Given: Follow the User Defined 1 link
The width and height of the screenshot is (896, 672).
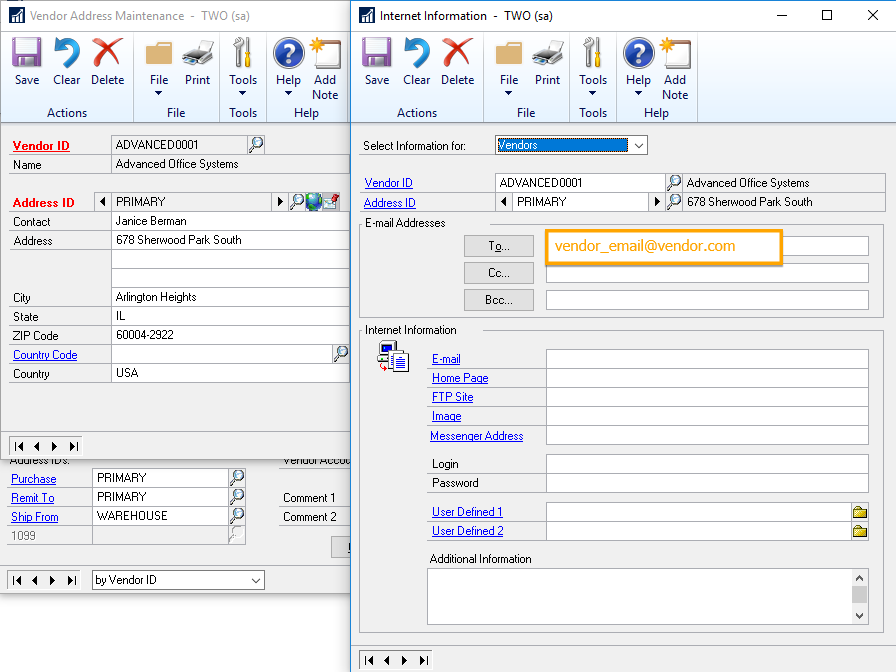Looking at the screenshot, I should pos(467,511).
